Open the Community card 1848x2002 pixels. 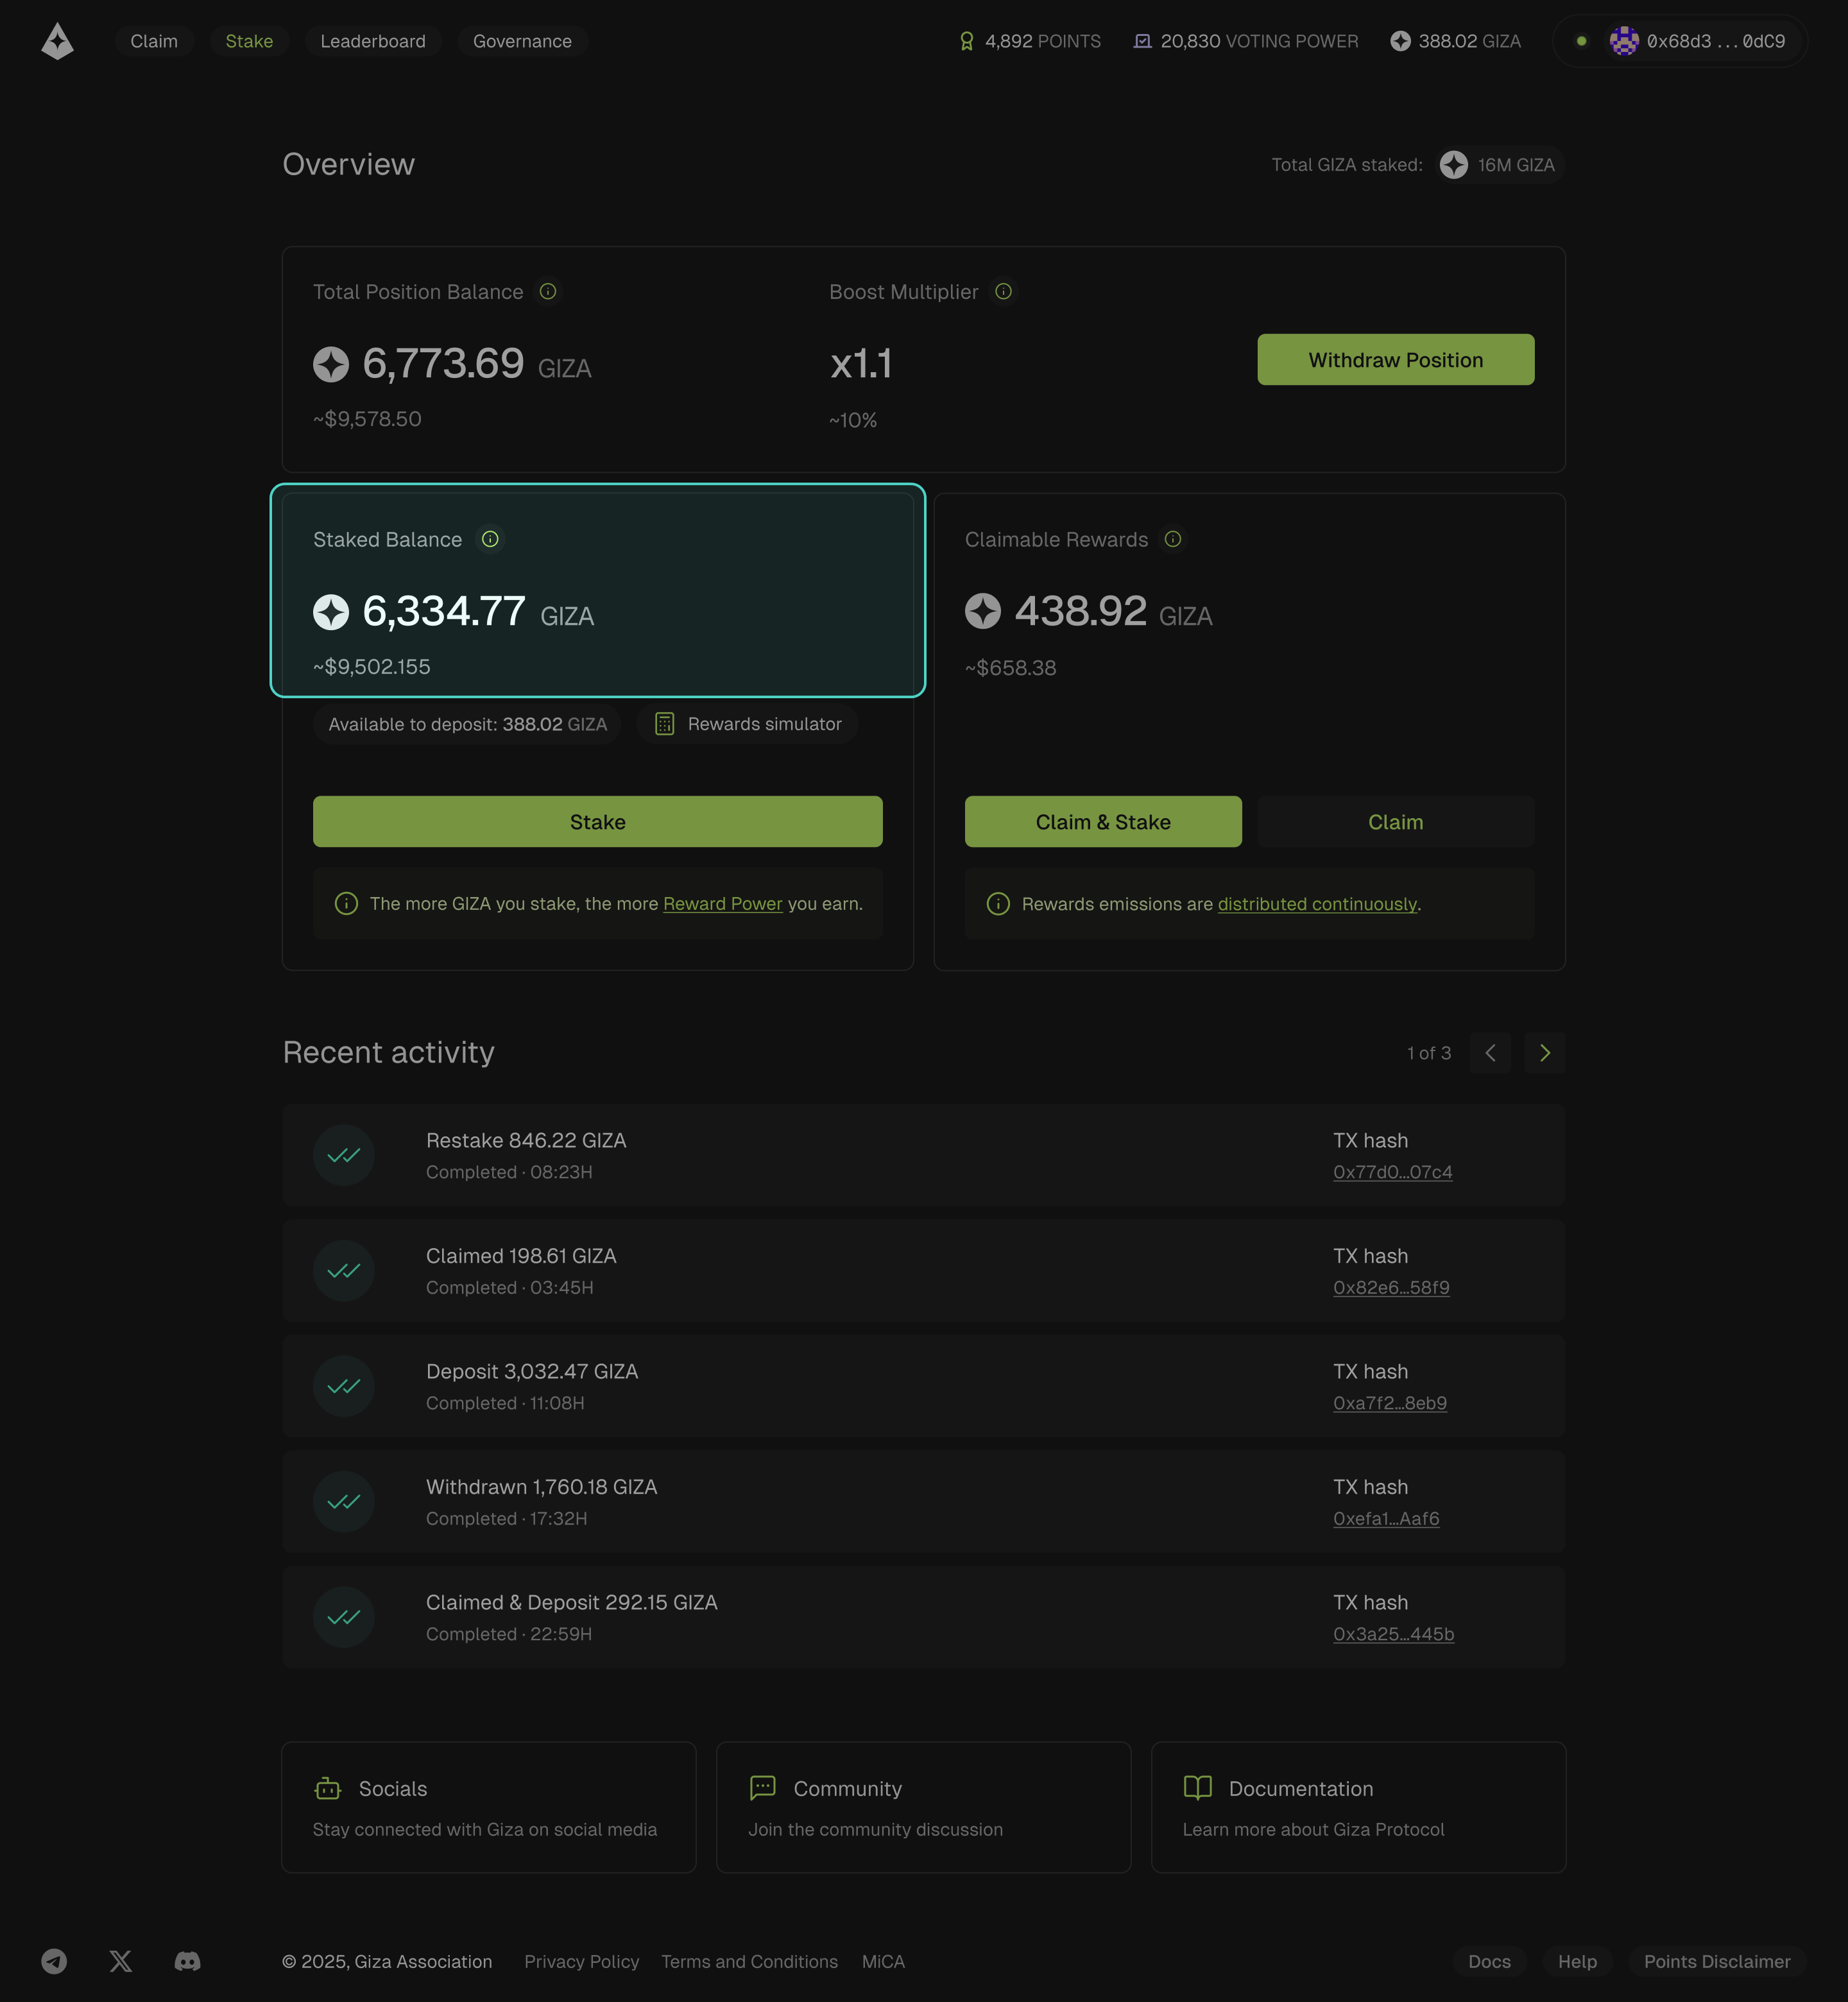[923, 1807]
